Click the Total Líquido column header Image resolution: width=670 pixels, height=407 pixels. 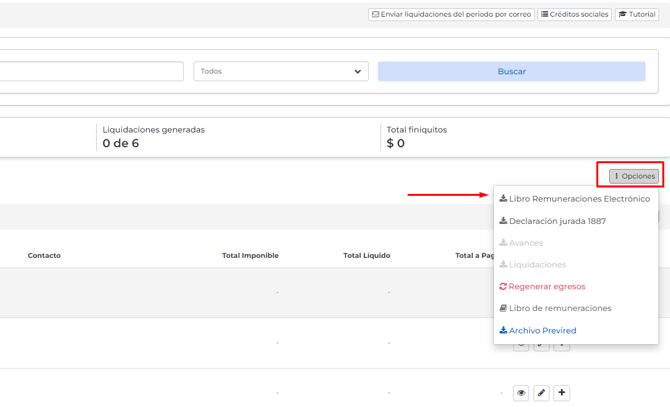[x=366, y=256]
